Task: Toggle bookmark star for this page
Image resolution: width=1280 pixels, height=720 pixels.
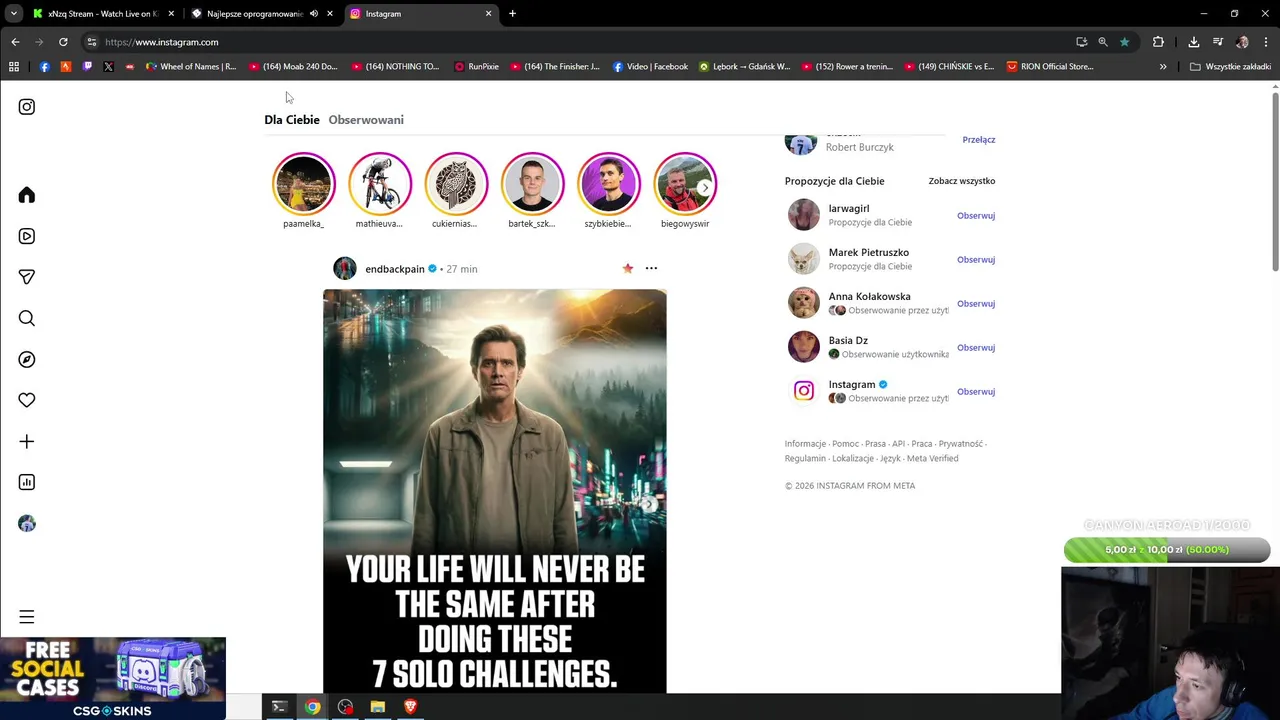Action: tap(1124, 42)
